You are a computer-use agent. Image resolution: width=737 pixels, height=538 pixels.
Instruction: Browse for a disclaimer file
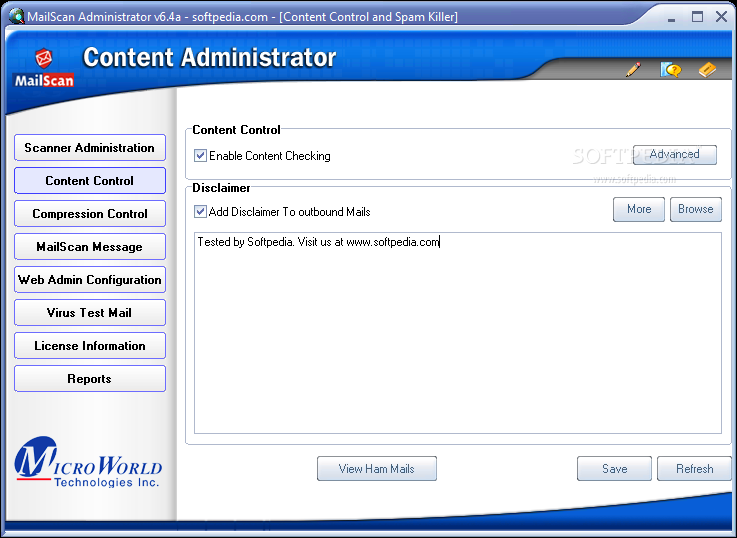(x=696, y=209)
